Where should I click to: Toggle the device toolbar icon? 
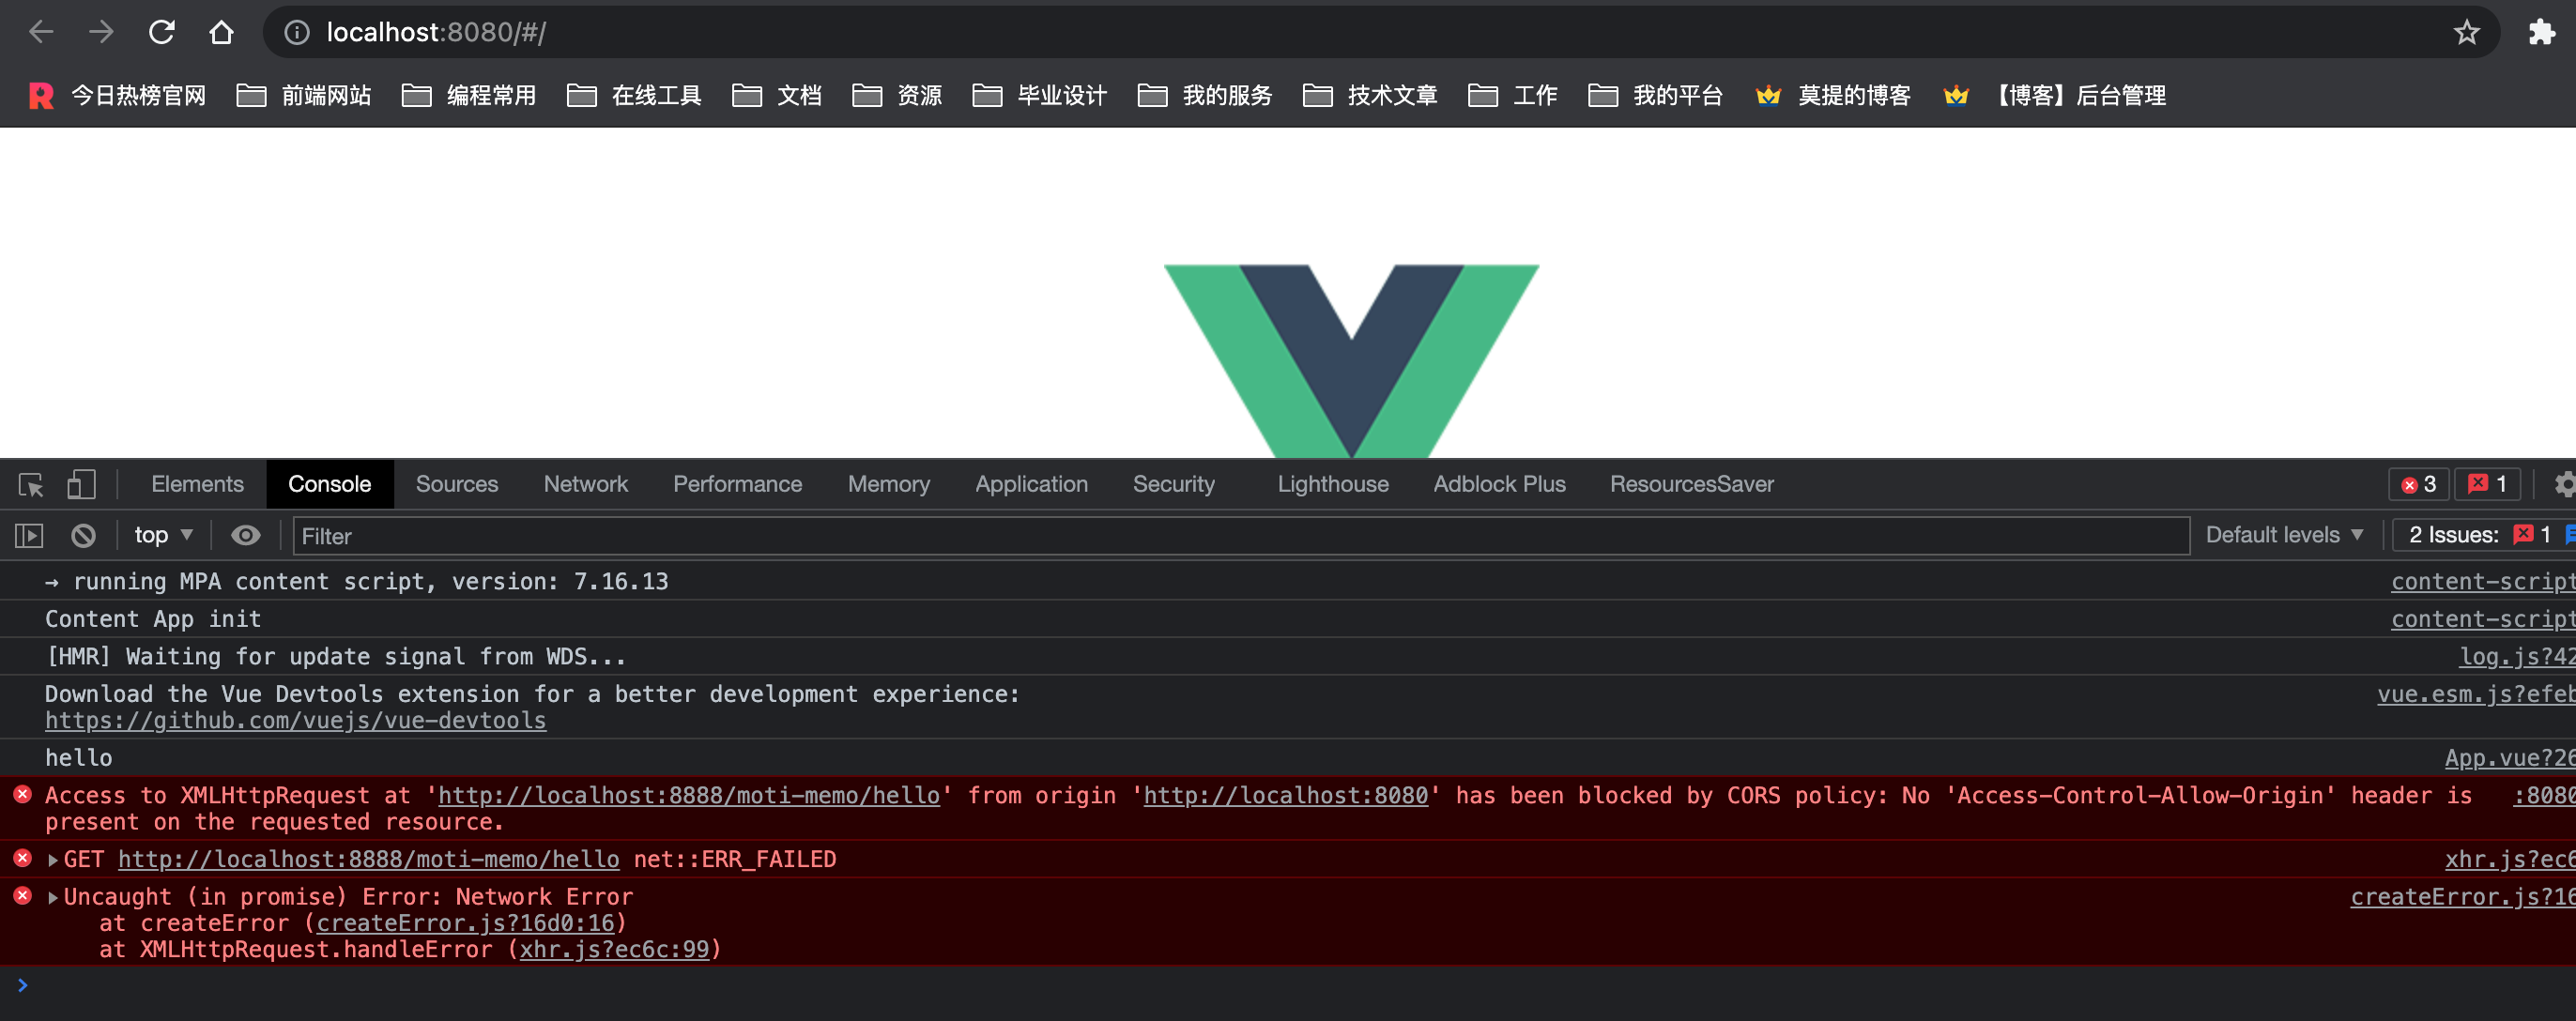click(81, 485)
